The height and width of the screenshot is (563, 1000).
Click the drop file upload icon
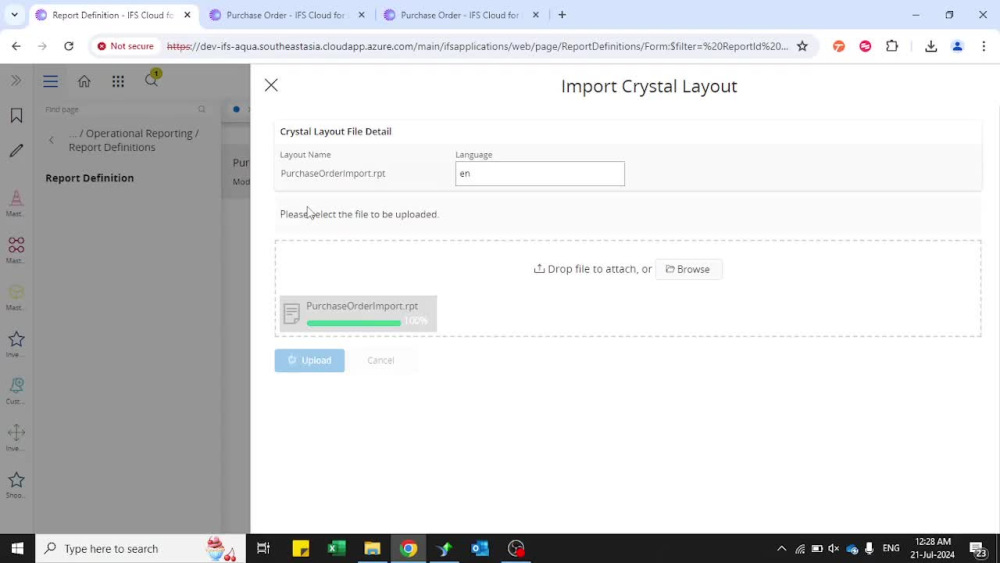pyautogui.click(x=539, y=268)
